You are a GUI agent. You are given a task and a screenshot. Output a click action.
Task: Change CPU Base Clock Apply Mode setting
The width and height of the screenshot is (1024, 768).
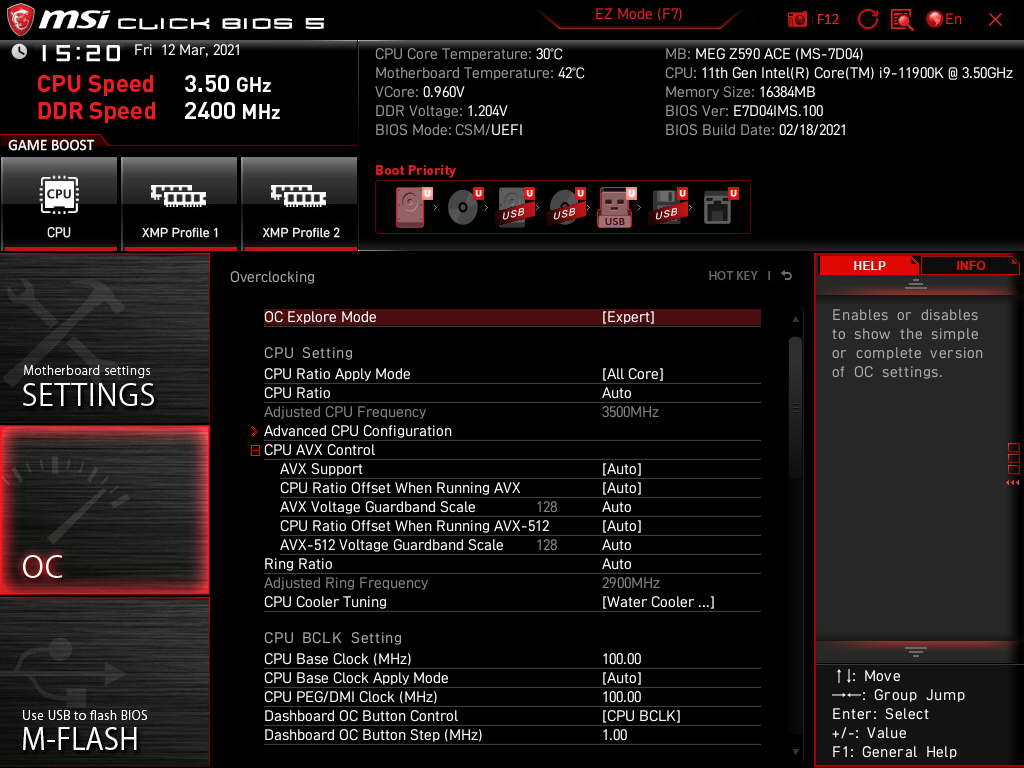click(512, 678)
